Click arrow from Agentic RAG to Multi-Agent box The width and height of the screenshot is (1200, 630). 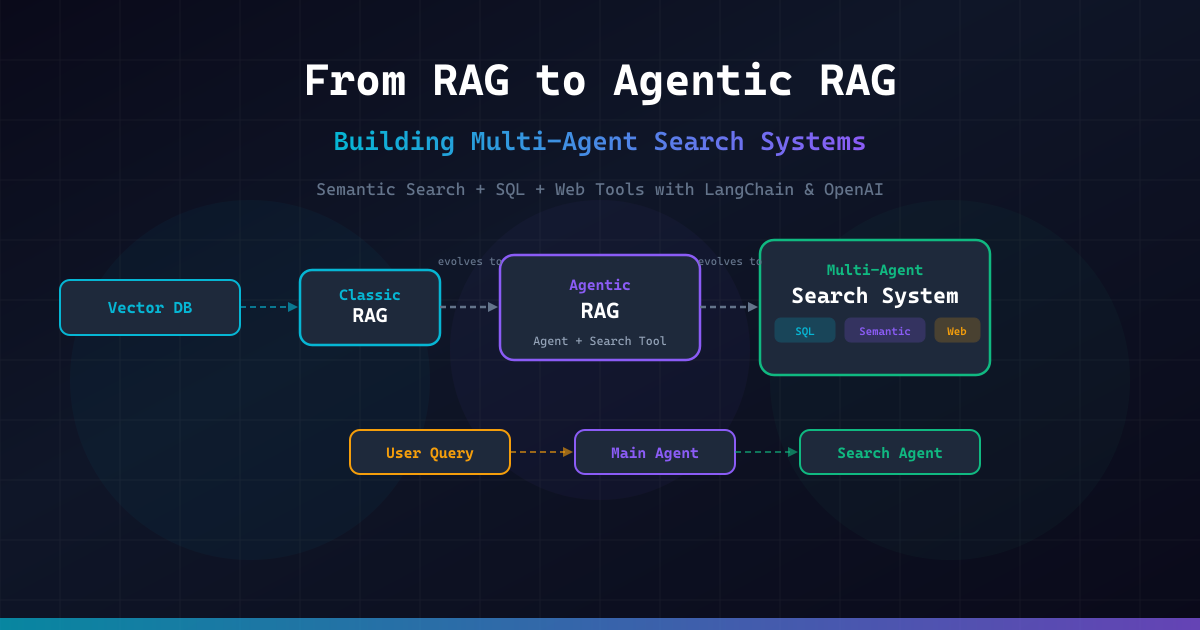coord(729,307)
